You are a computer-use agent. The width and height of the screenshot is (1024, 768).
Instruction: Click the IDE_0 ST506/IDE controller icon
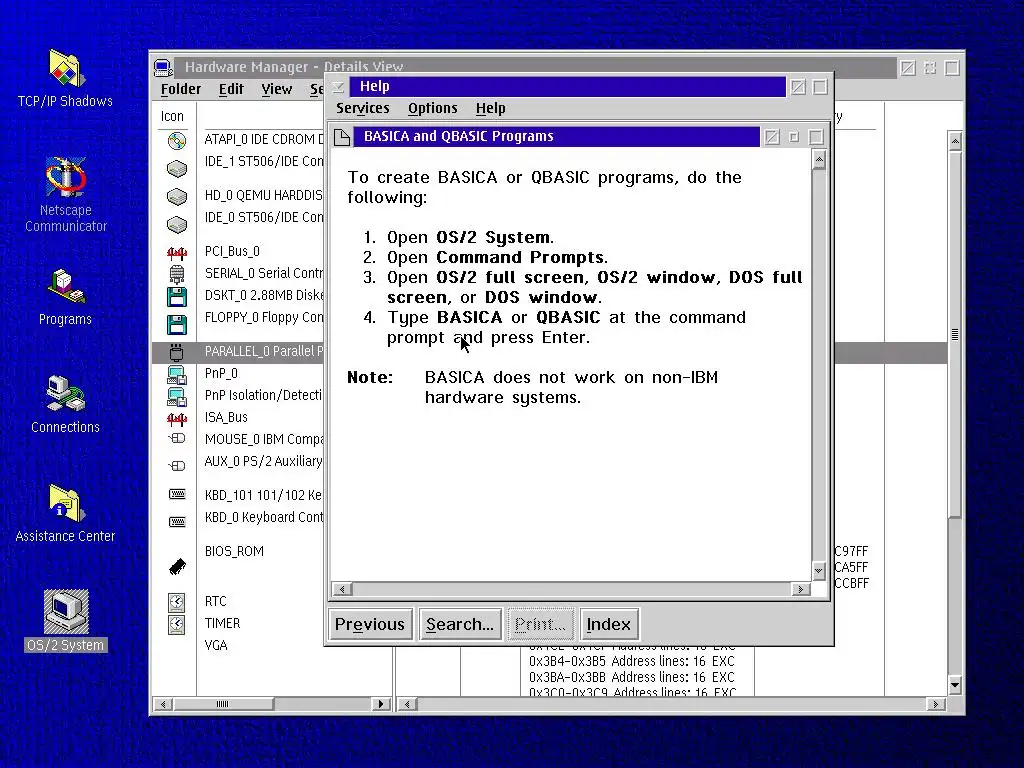click(x=176, y=225)
